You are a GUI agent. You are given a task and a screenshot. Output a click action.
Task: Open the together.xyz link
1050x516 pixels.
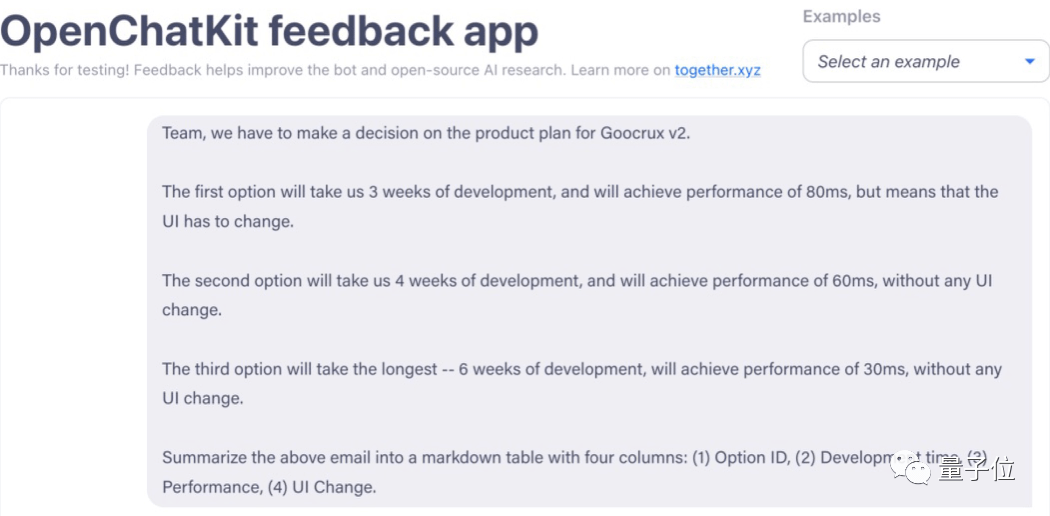(717, 70)
